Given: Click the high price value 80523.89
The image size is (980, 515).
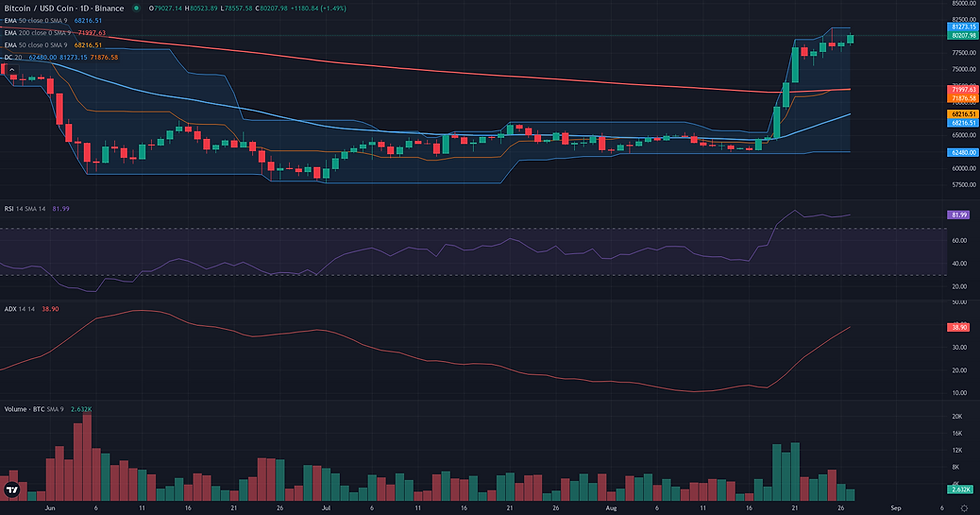Looking at the screenshot, I should point(202,8).
